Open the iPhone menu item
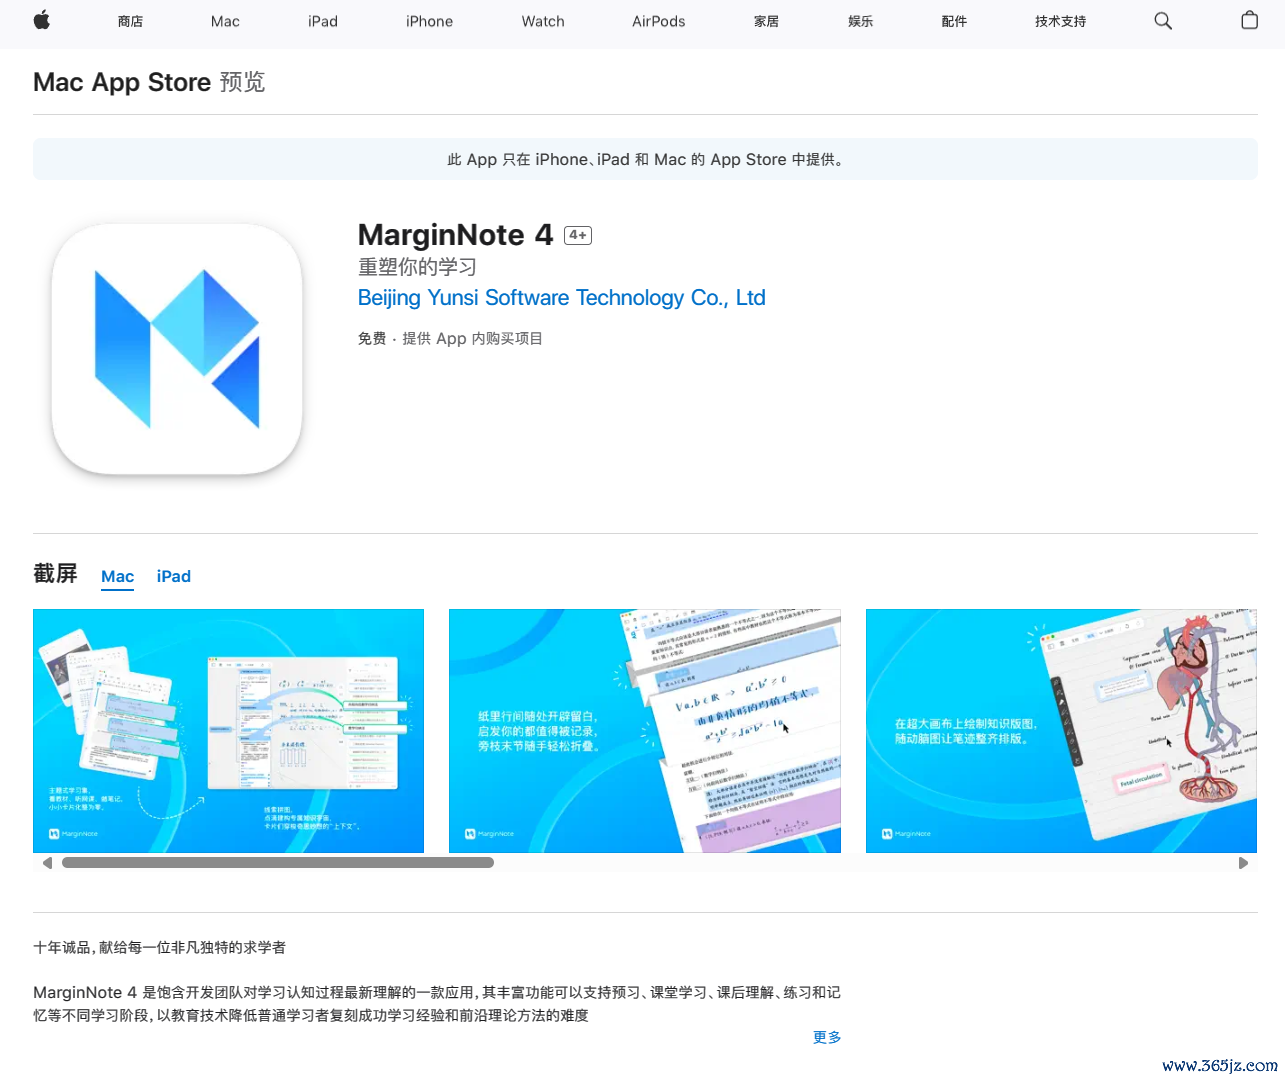This screenshot has width=1285, height=1081. click(429, 21)
